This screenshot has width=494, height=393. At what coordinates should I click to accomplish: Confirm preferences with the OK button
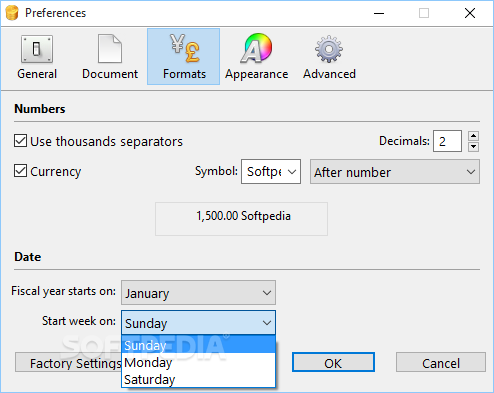tap(333, 363)
